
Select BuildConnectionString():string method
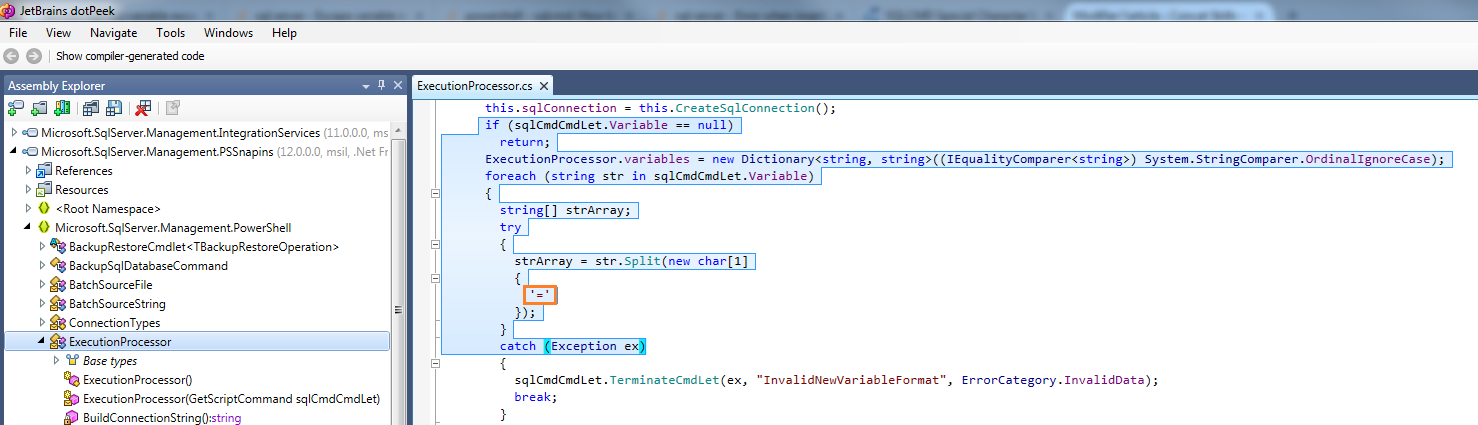[x=162, y=418]
